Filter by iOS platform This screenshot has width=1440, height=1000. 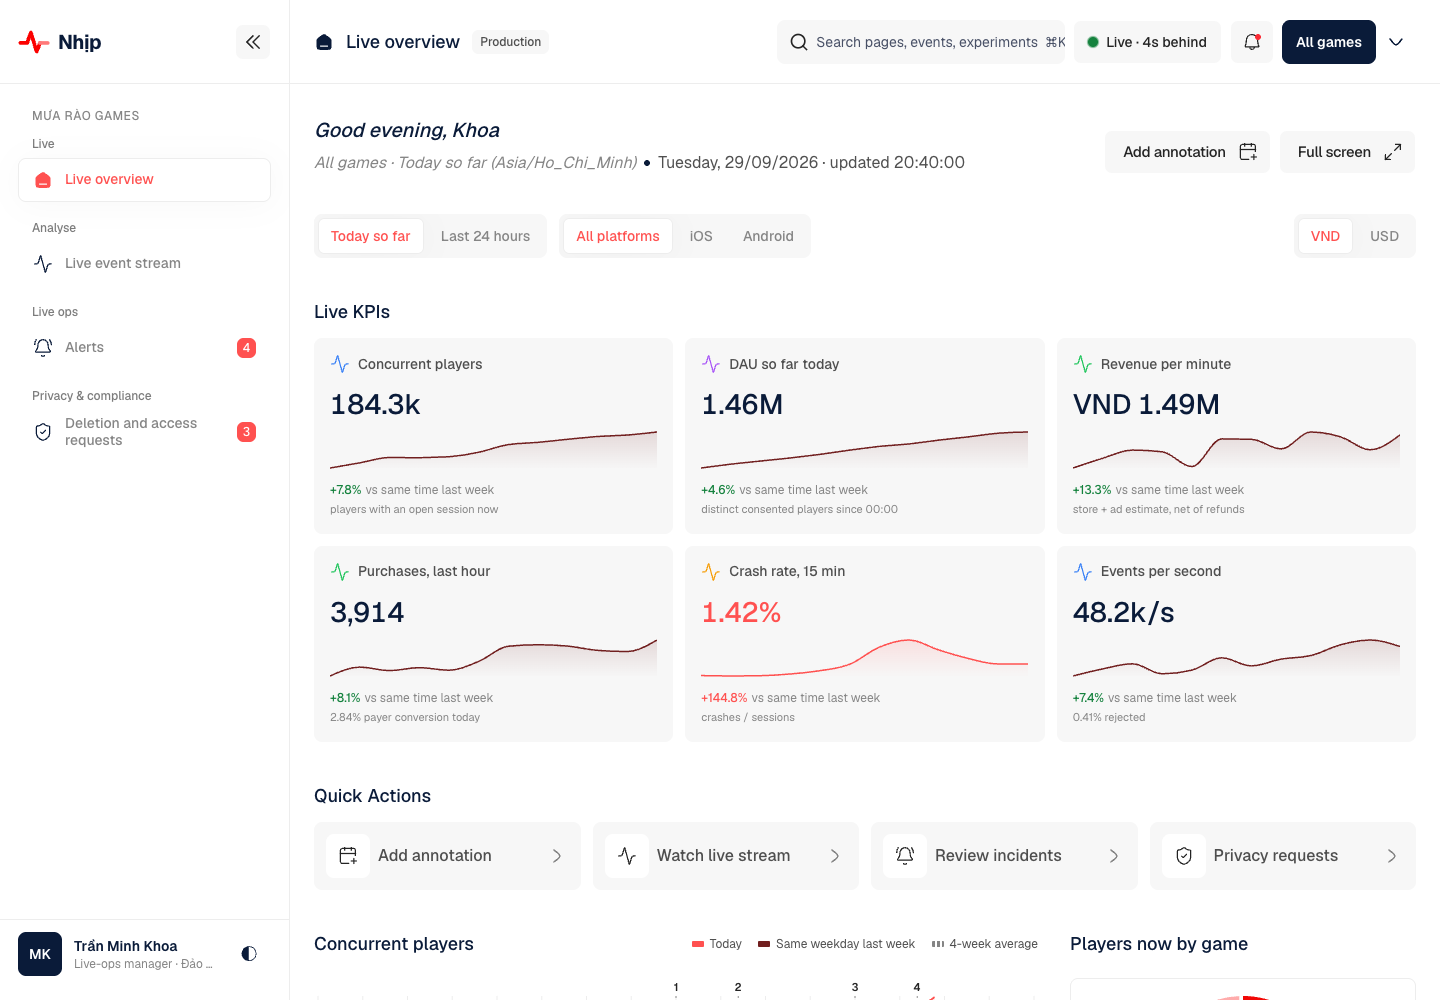(701, 236)
